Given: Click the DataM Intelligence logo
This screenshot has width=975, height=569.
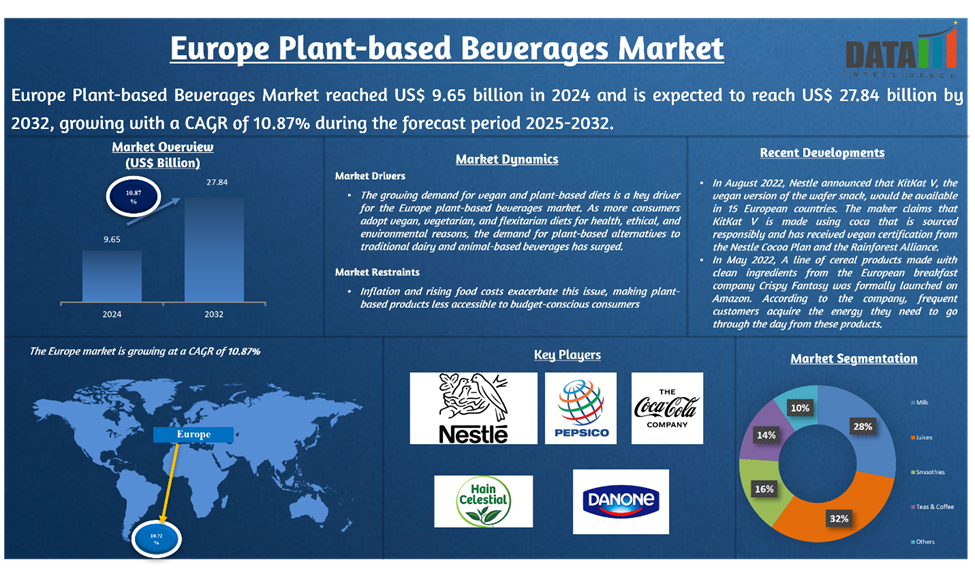Looking at the screenshot, I should (x=901, y=51).
